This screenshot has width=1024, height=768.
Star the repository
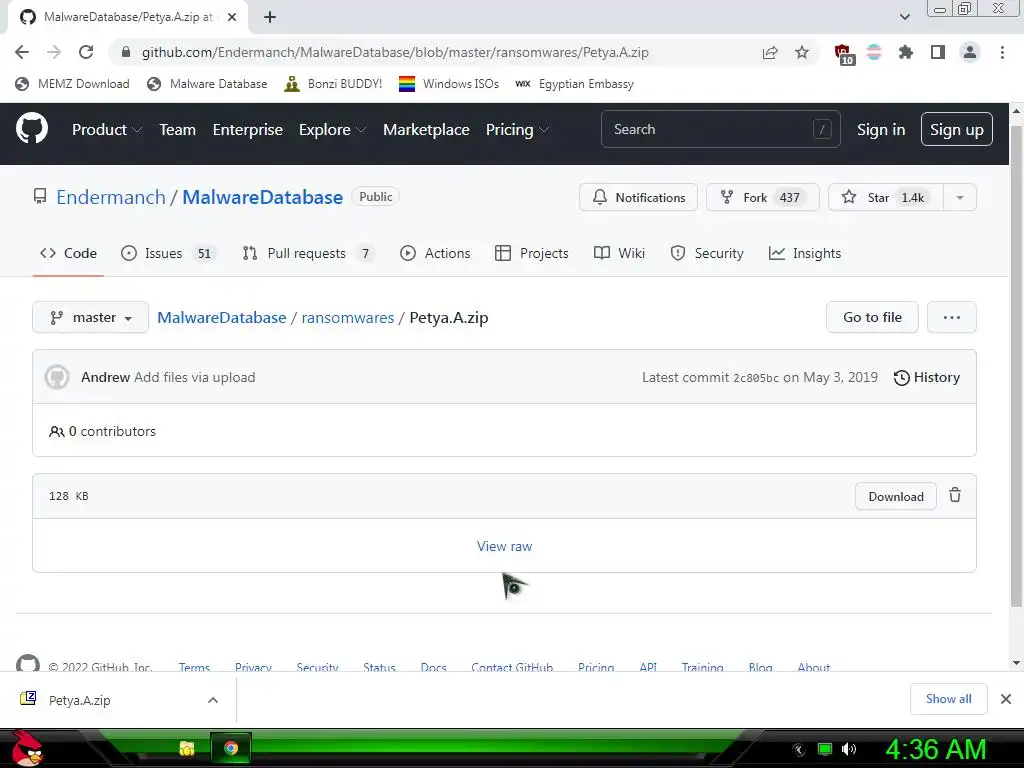click(886, 197)
